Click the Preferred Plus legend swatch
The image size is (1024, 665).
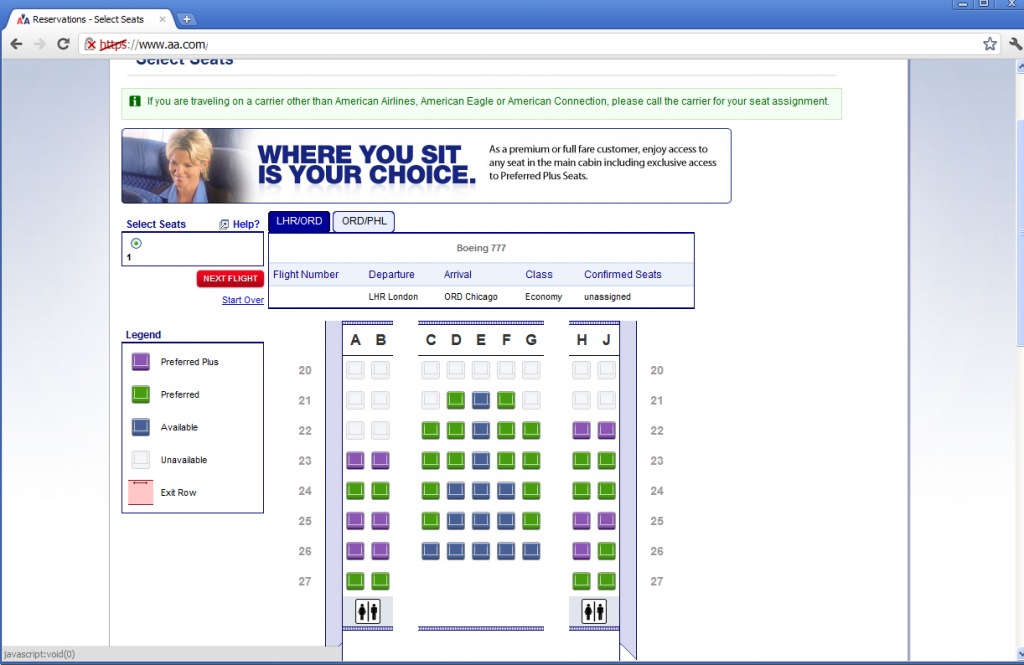140,361
